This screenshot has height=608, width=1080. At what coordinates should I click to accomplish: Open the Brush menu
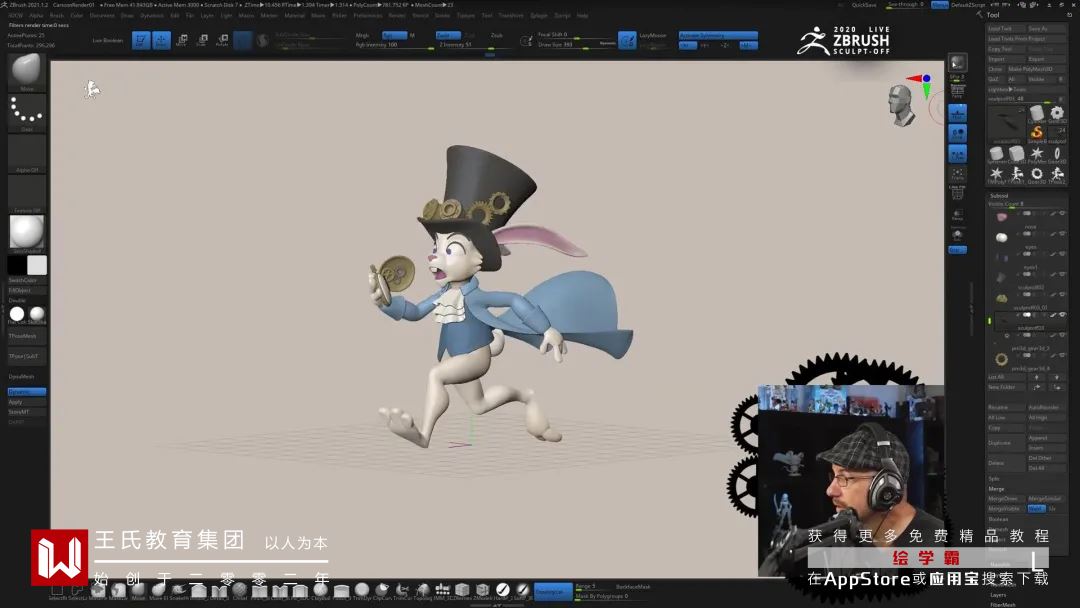(x=56, y=15)
